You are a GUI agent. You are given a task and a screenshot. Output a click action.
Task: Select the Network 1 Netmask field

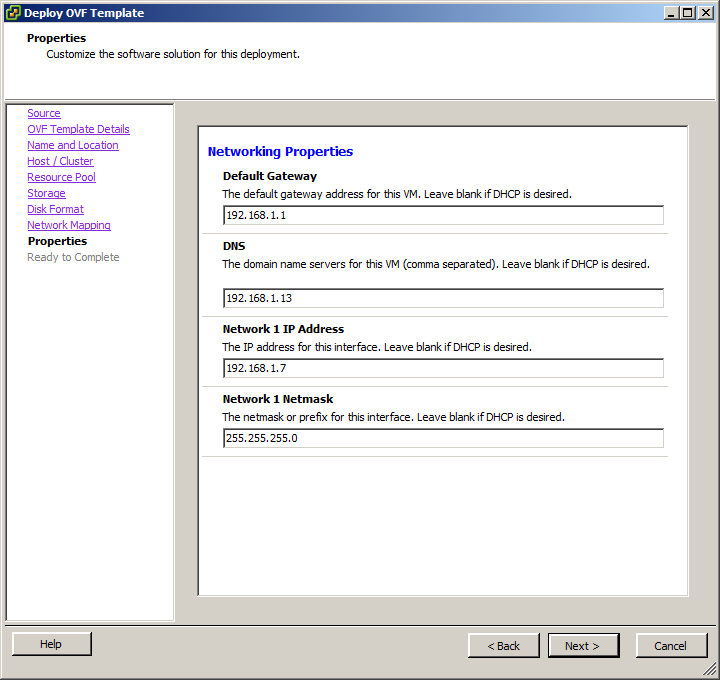(x=443, y=438)
